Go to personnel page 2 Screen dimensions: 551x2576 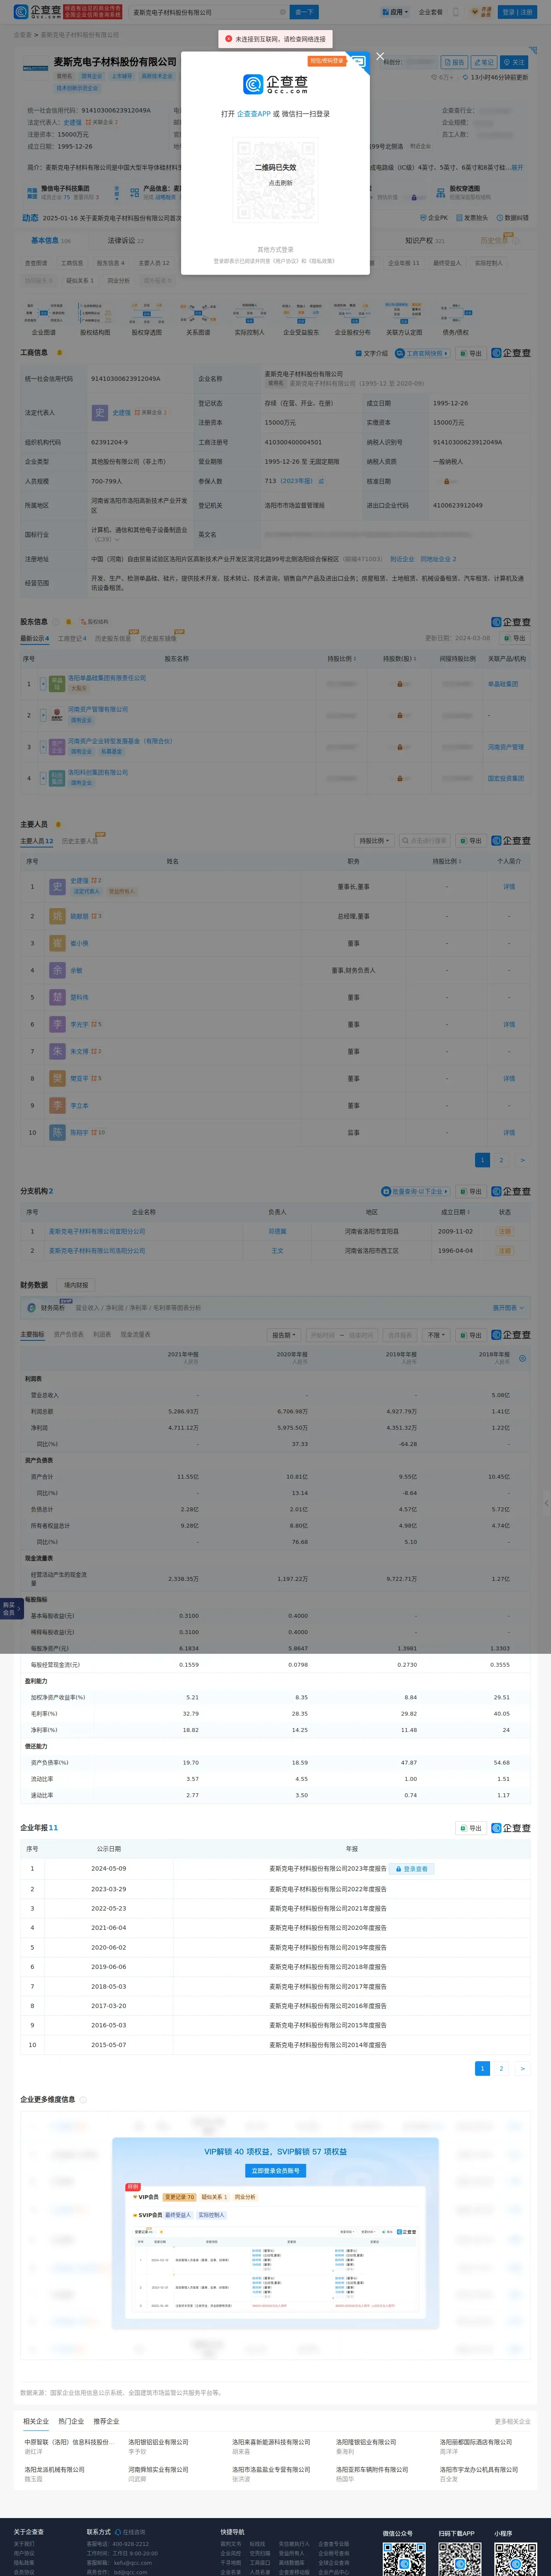click(501, 1160)
